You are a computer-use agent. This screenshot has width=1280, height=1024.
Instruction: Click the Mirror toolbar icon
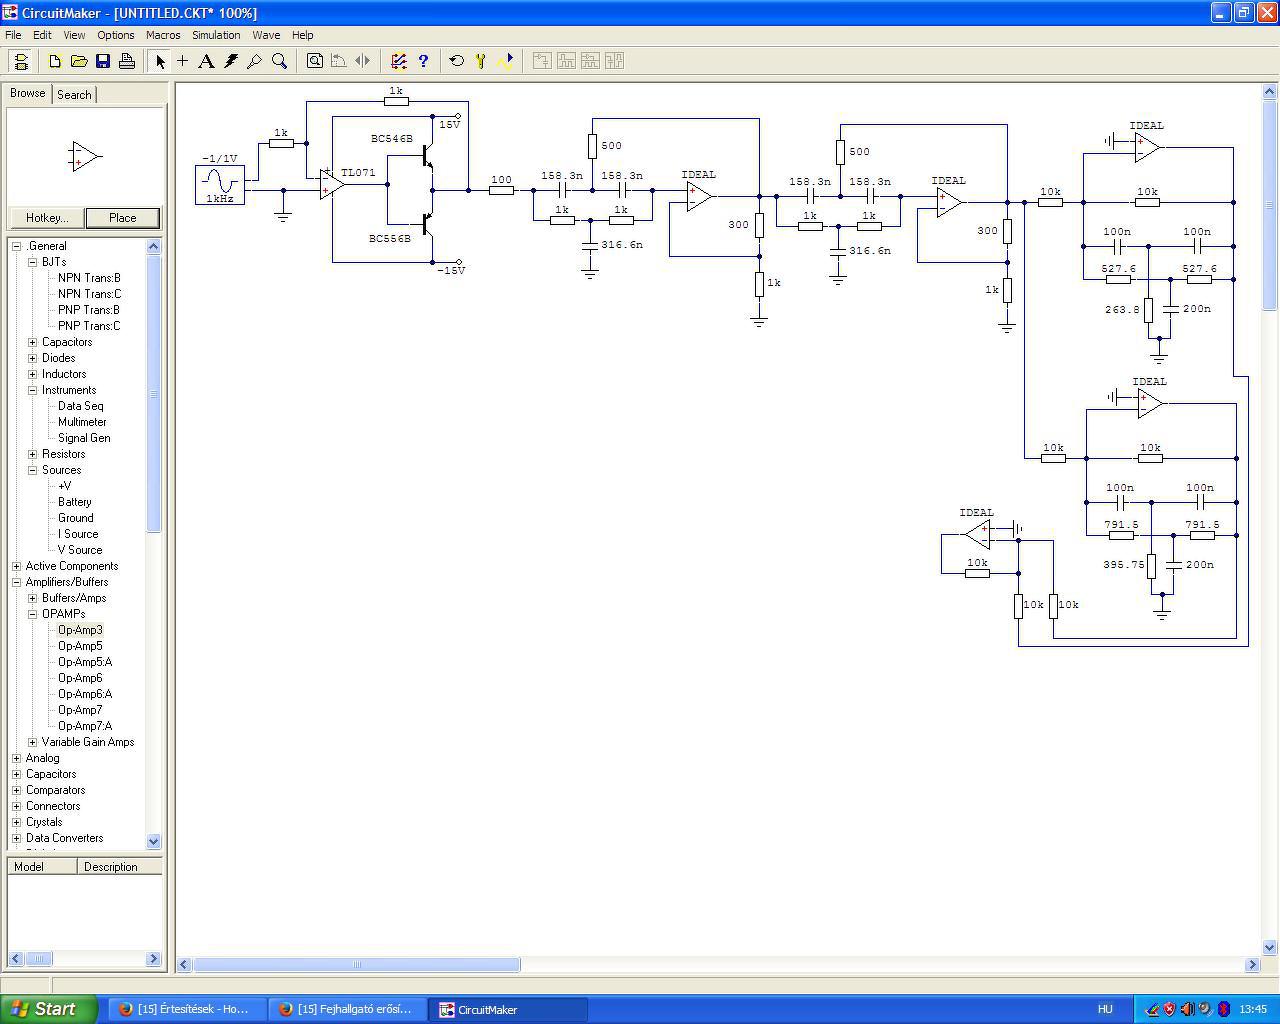click(x=363, y=61)
